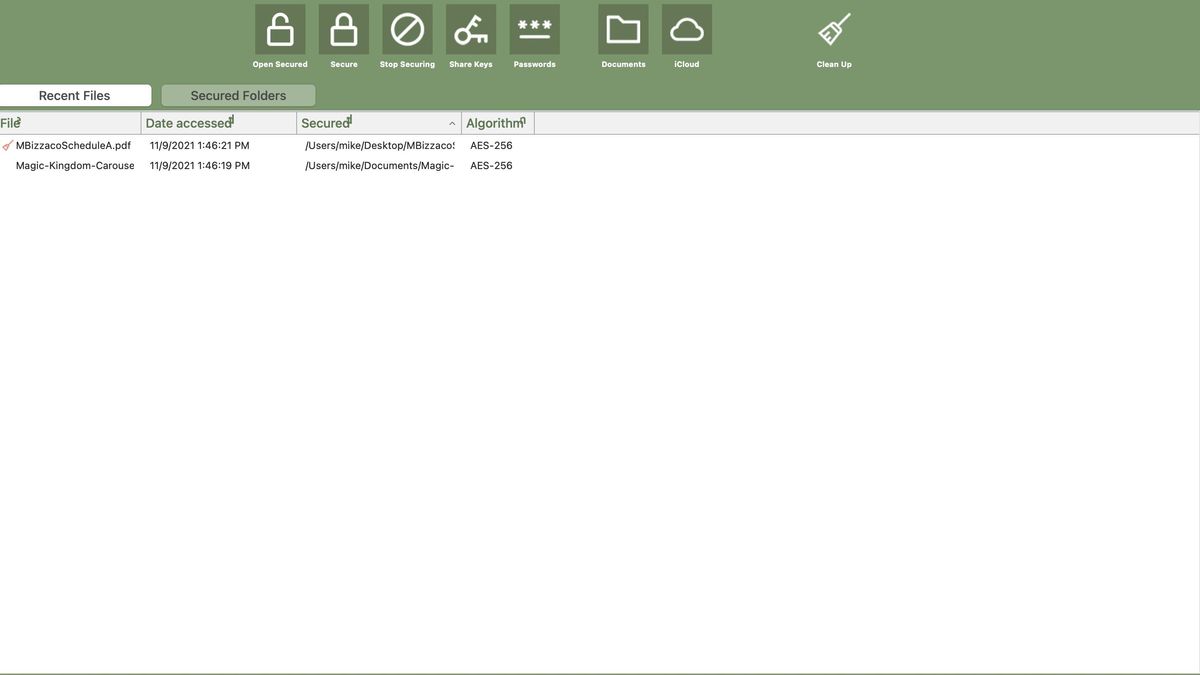Click the AES-256 value for MBizzacoScheduleA.pdf
The image size is (1200, 675).
[490, 143]
